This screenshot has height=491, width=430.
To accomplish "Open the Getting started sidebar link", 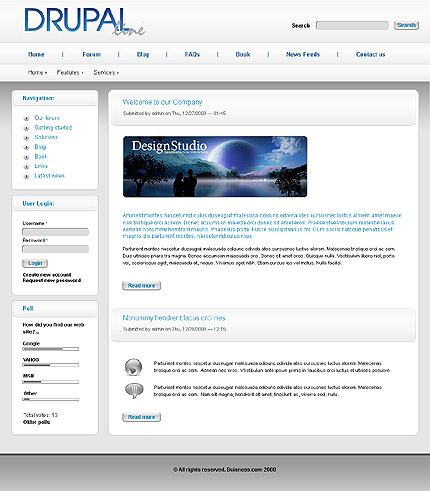I will [53, 128].
